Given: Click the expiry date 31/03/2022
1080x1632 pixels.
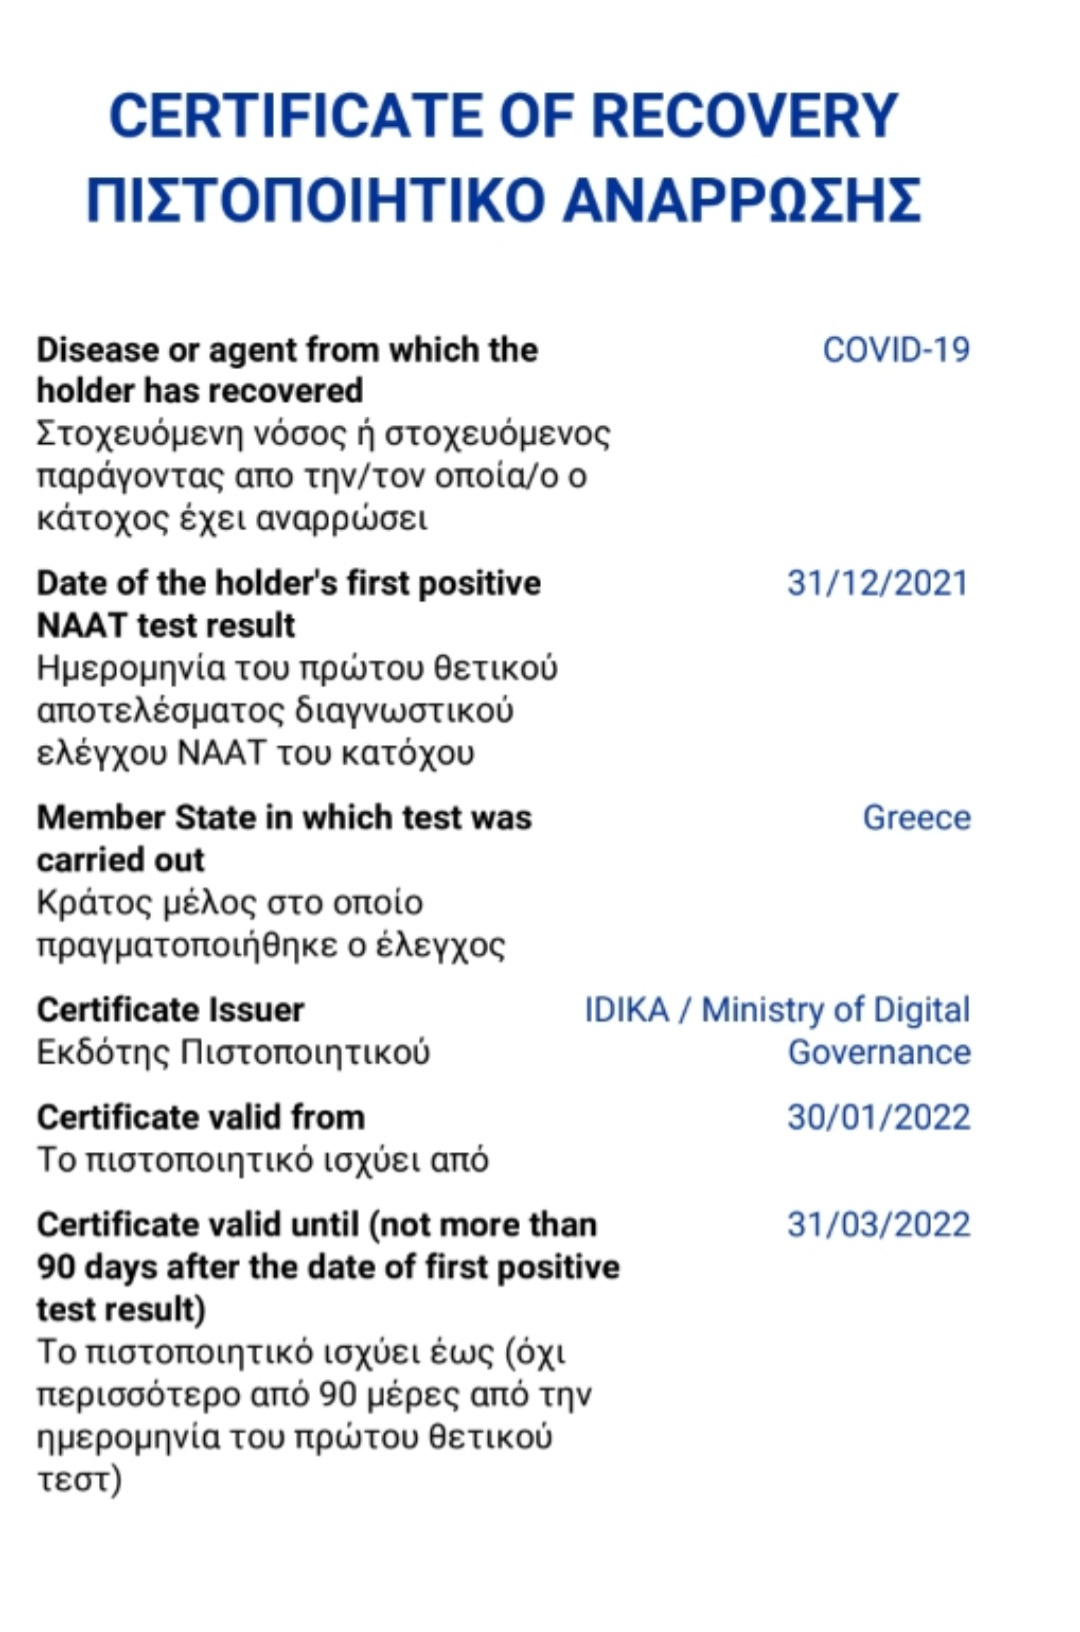Looking at the screenshot, I should coord(878,1225).
